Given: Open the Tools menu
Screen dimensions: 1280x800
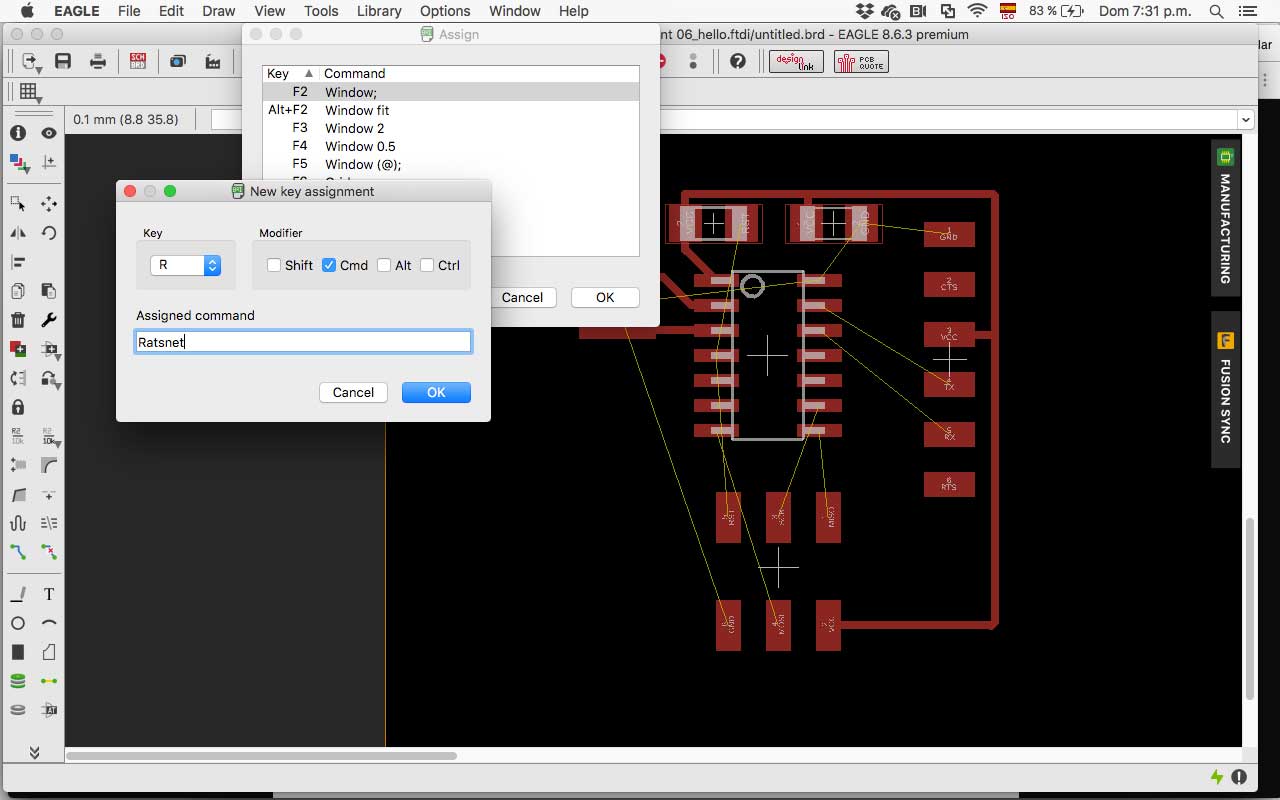Looking at the screenshot, I should [x=321, y=11].
